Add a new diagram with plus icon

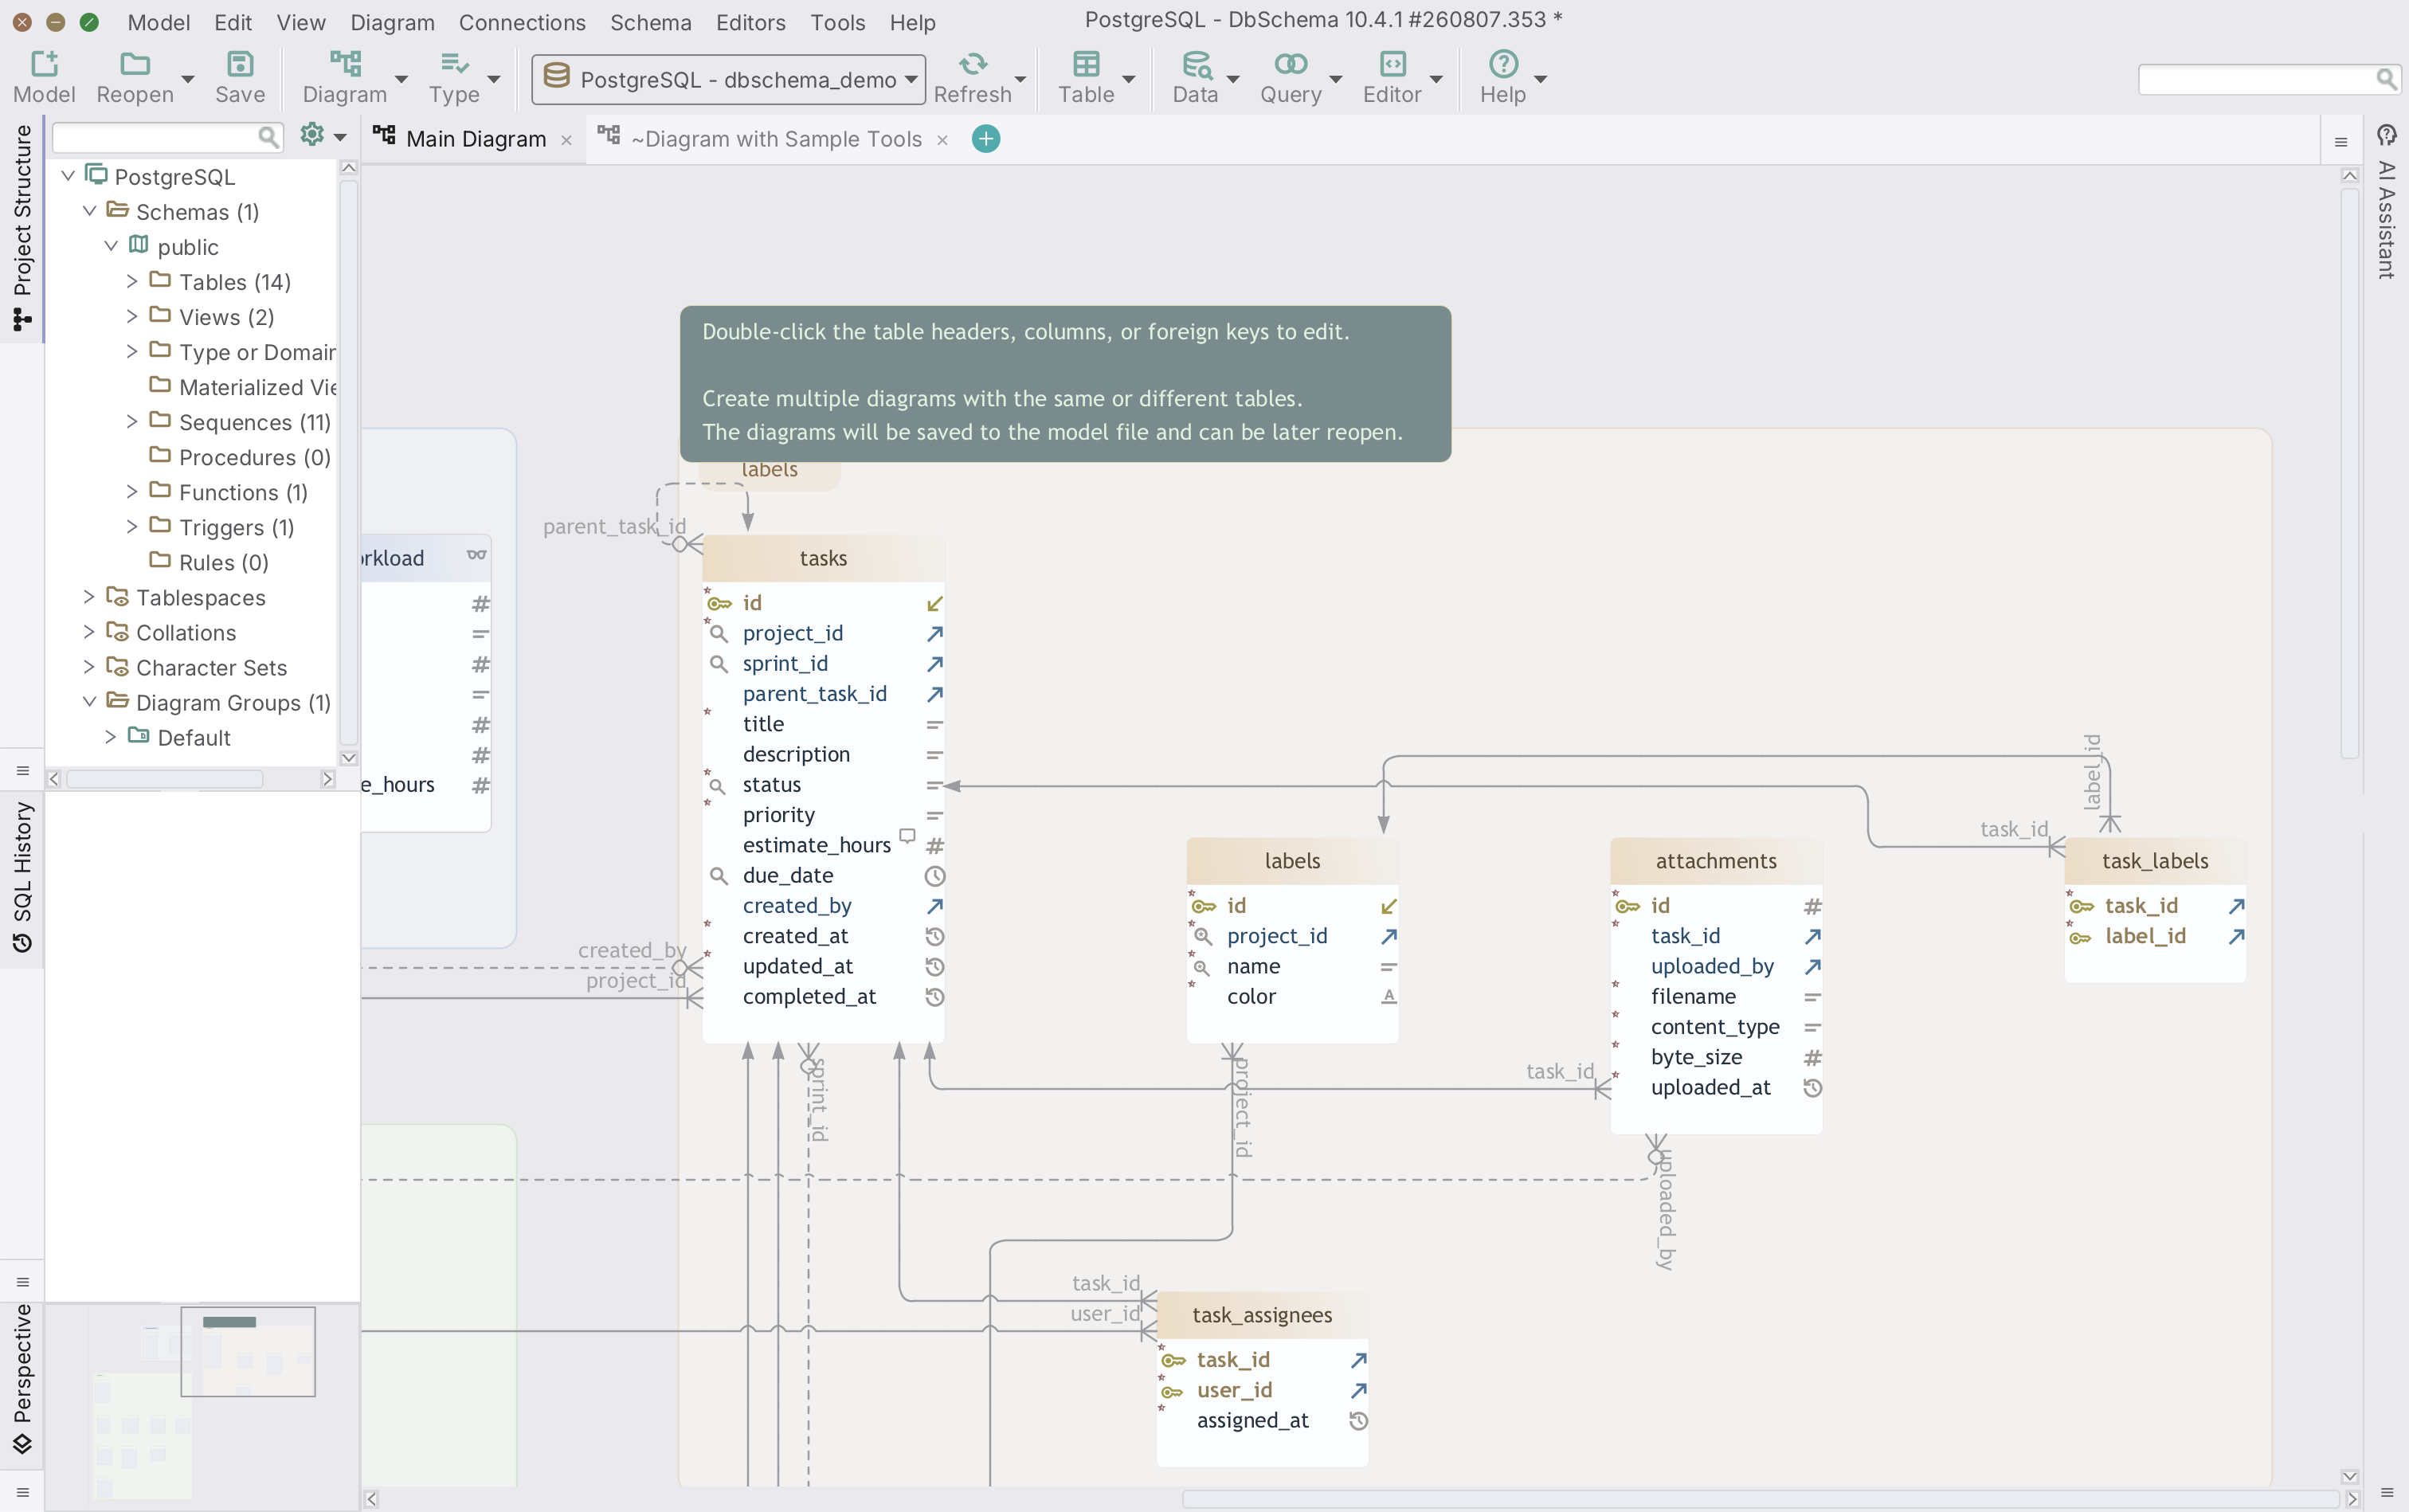pos(985,139)
